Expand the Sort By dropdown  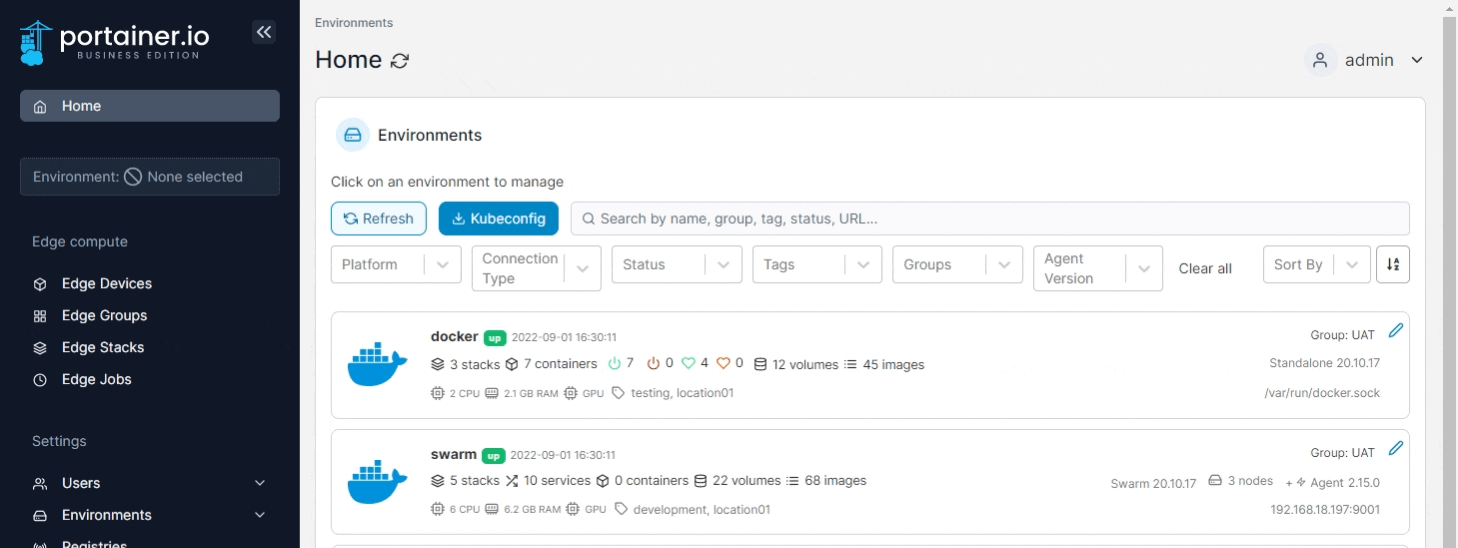(1316, 265)
